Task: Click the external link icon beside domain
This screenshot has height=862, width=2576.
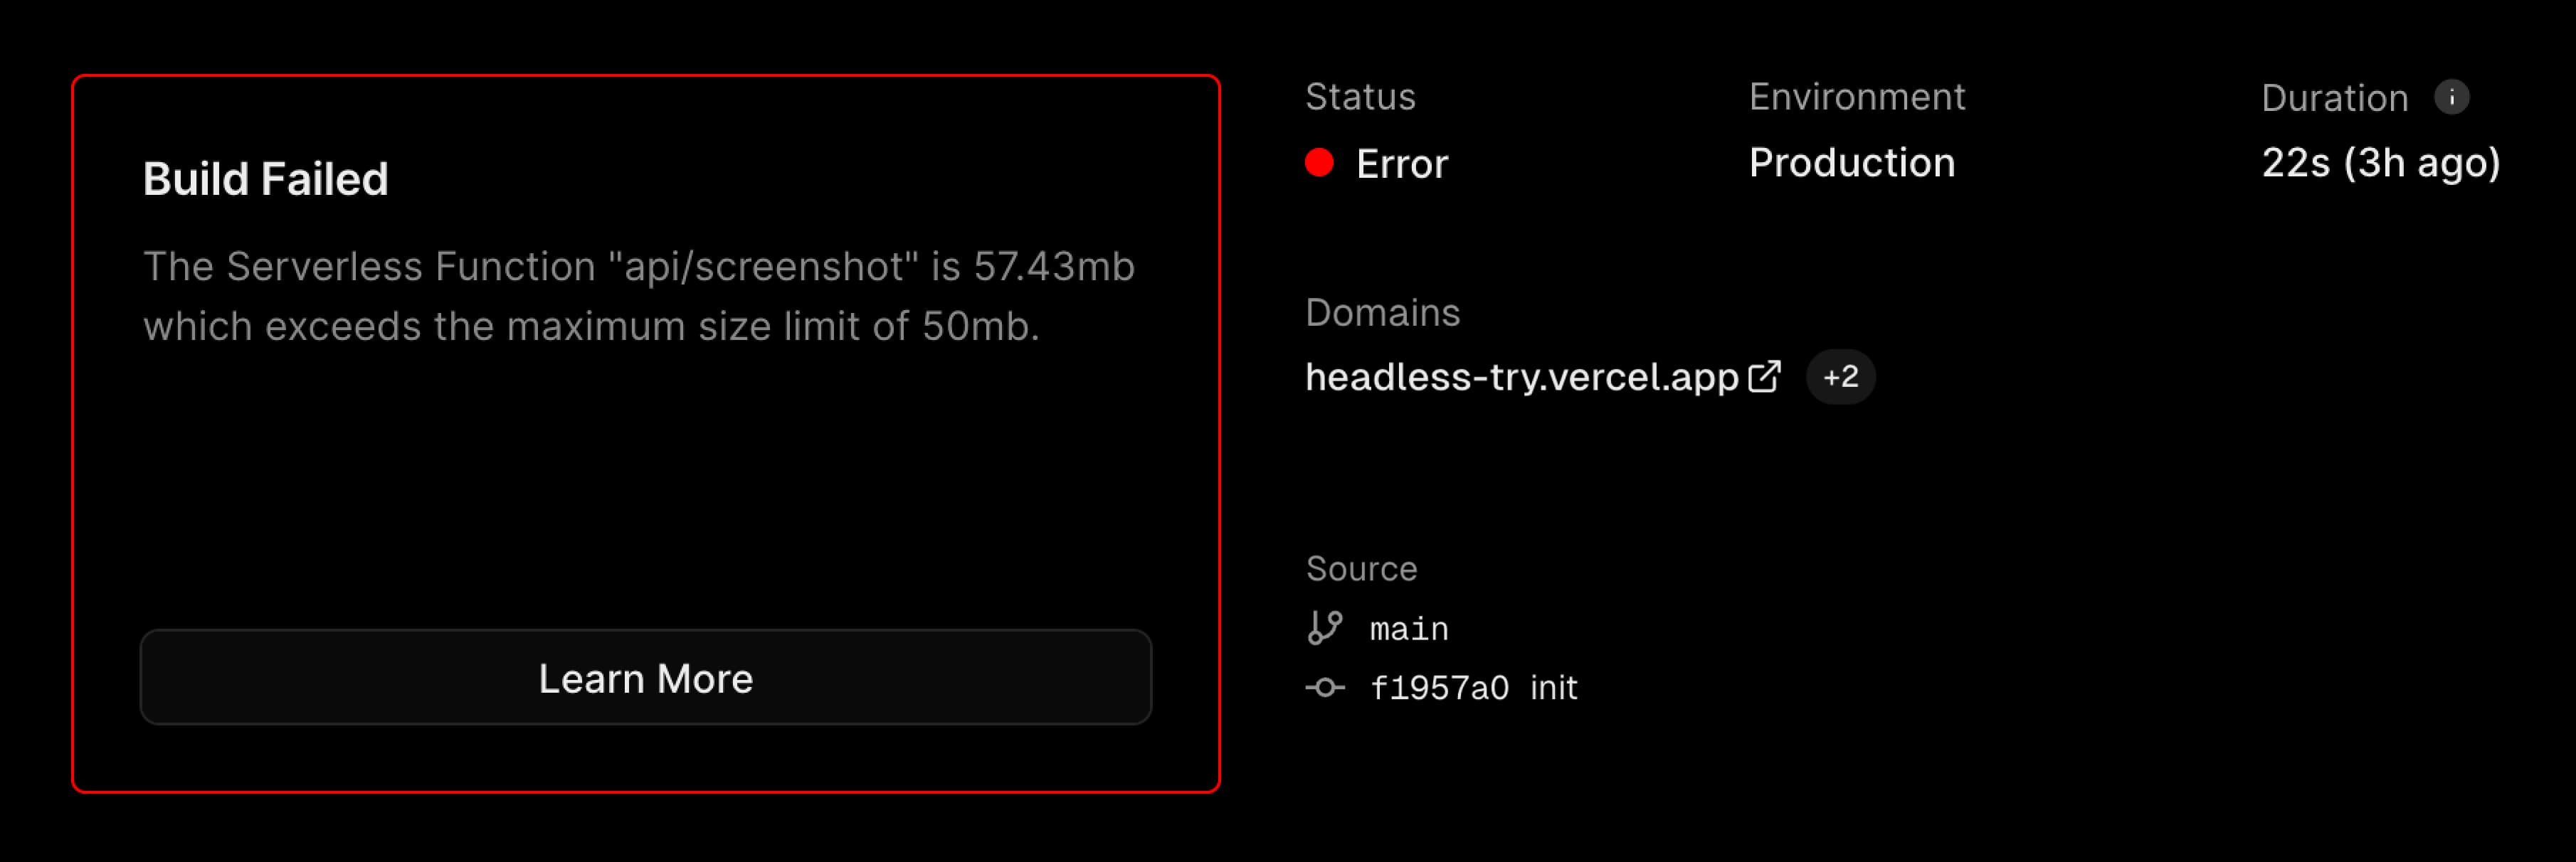Action: [1764, 377]
